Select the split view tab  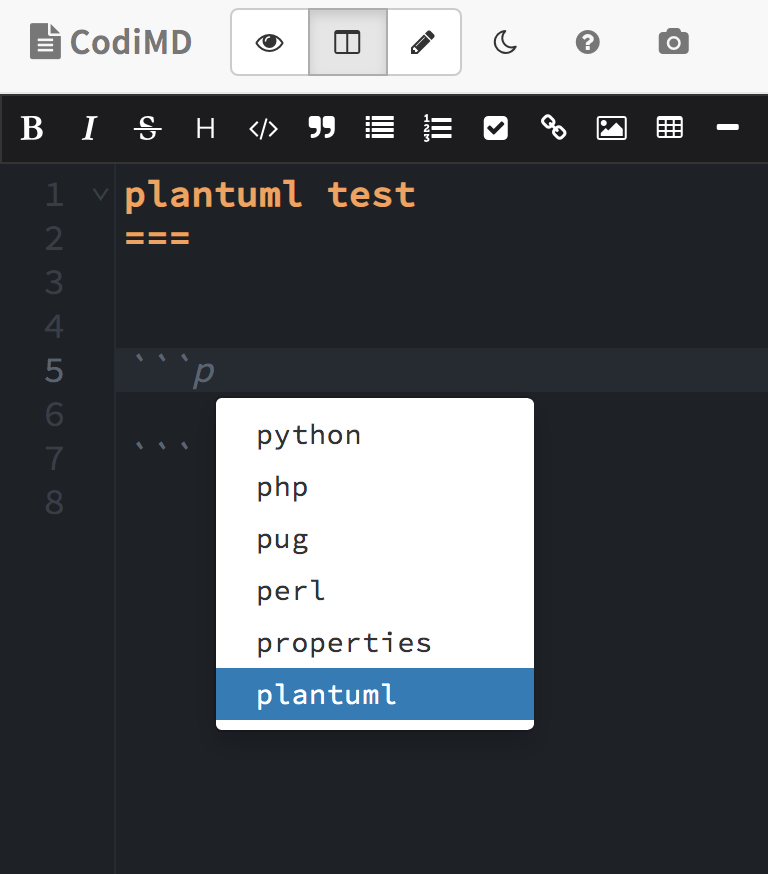(346, 42)
